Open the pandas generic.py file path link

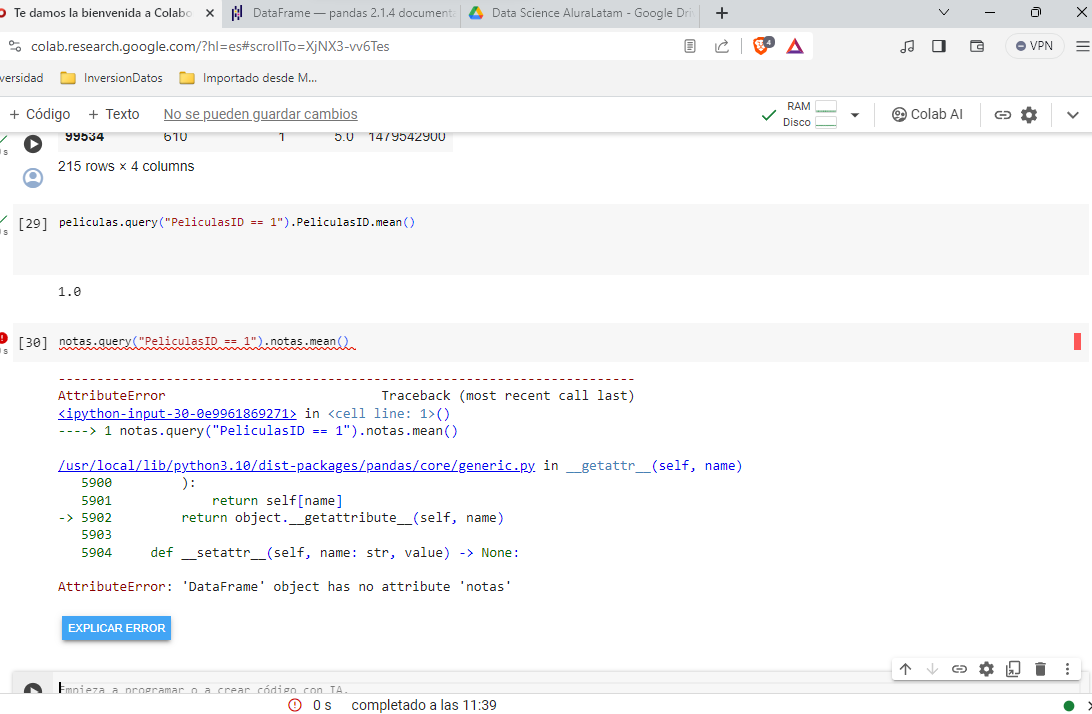(x=297, y=466)
